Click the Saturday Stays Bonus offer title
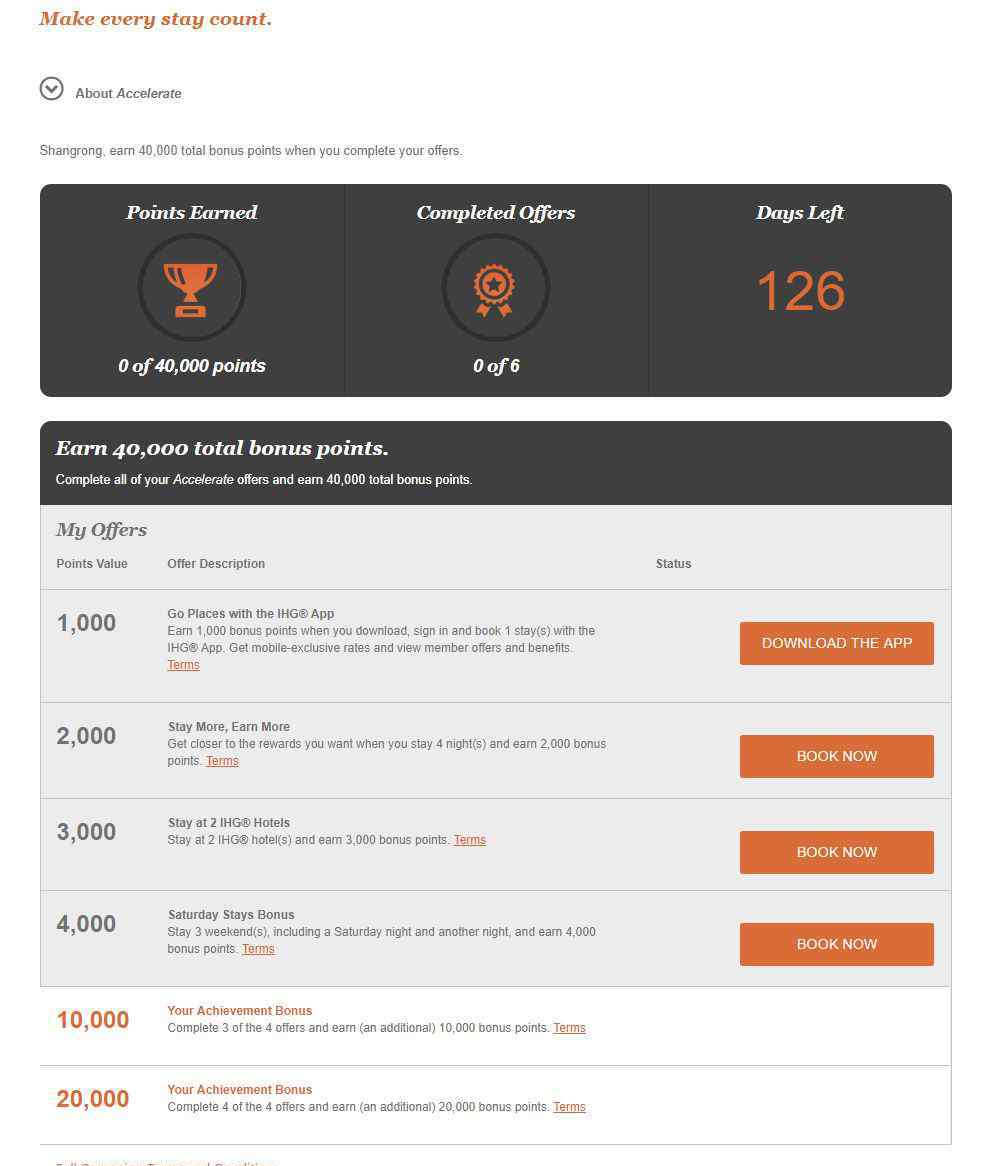Viewport: 1006px width, 1166px height. [x=231, y=915]
